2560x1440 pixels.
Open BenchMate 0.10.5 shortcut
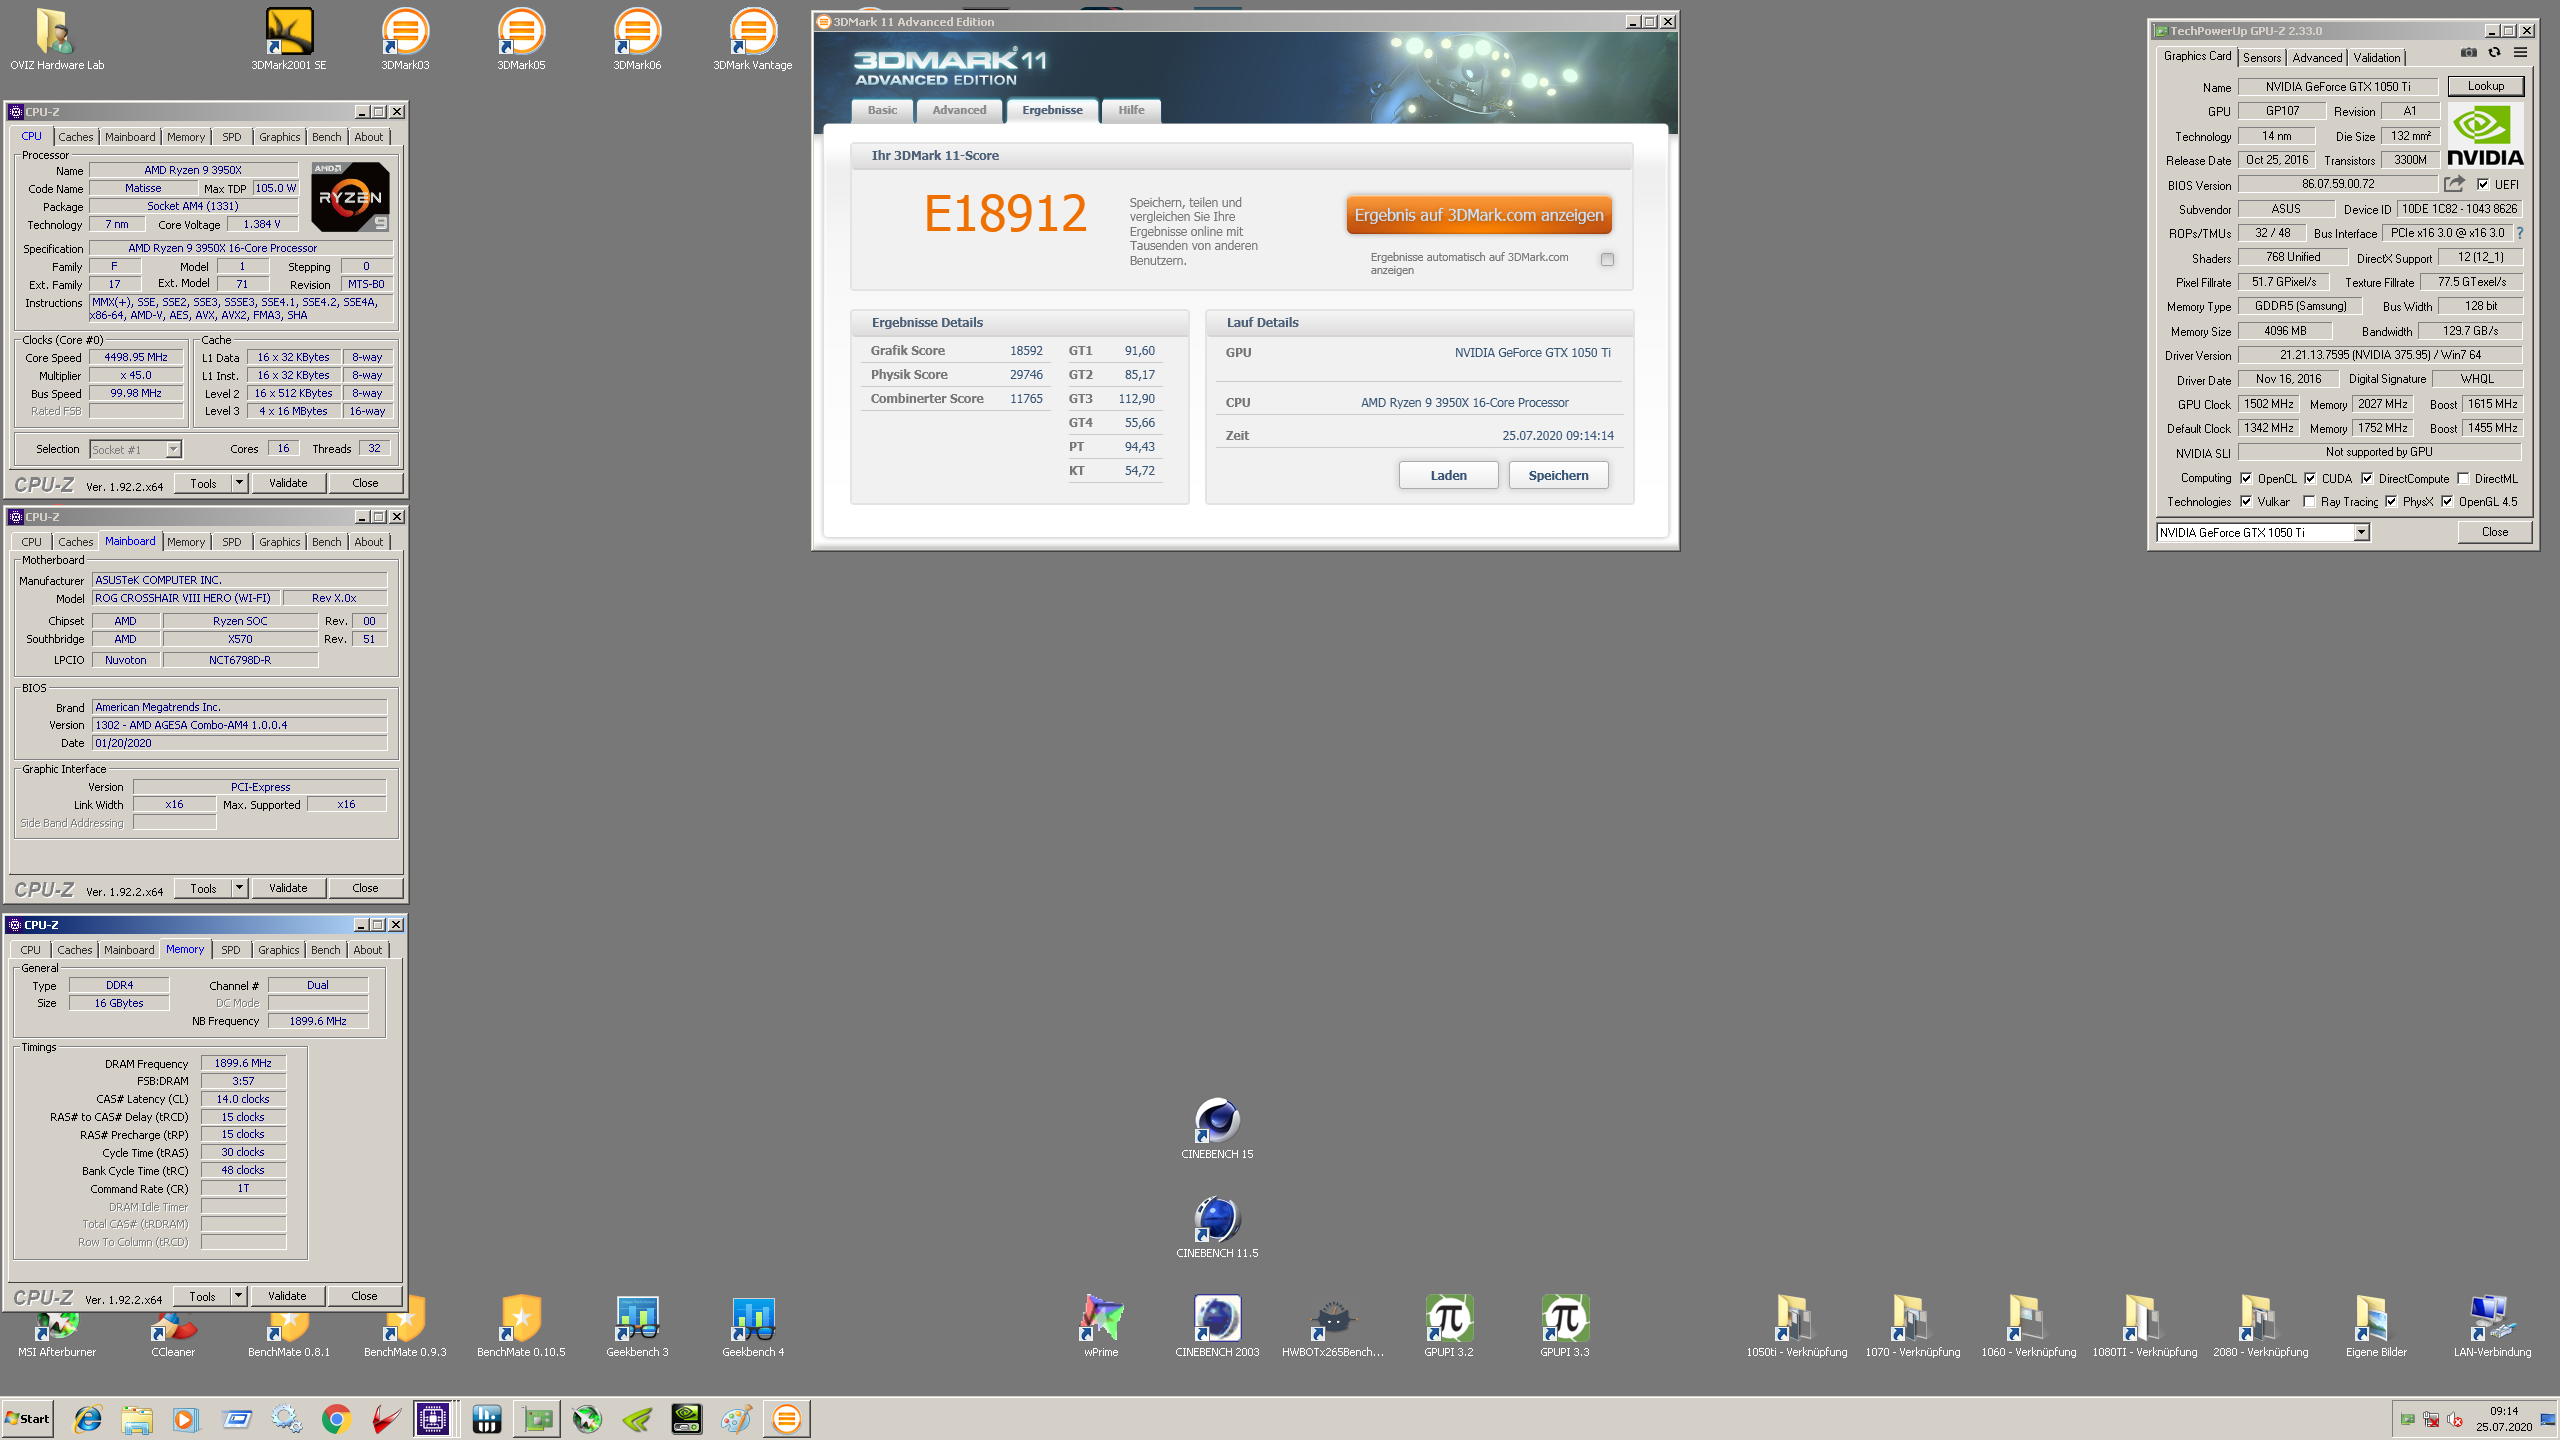521,1326
